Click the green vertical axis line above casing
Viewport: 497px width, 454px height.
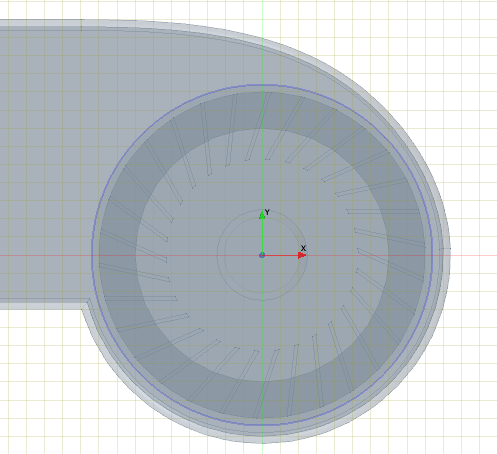263,17
